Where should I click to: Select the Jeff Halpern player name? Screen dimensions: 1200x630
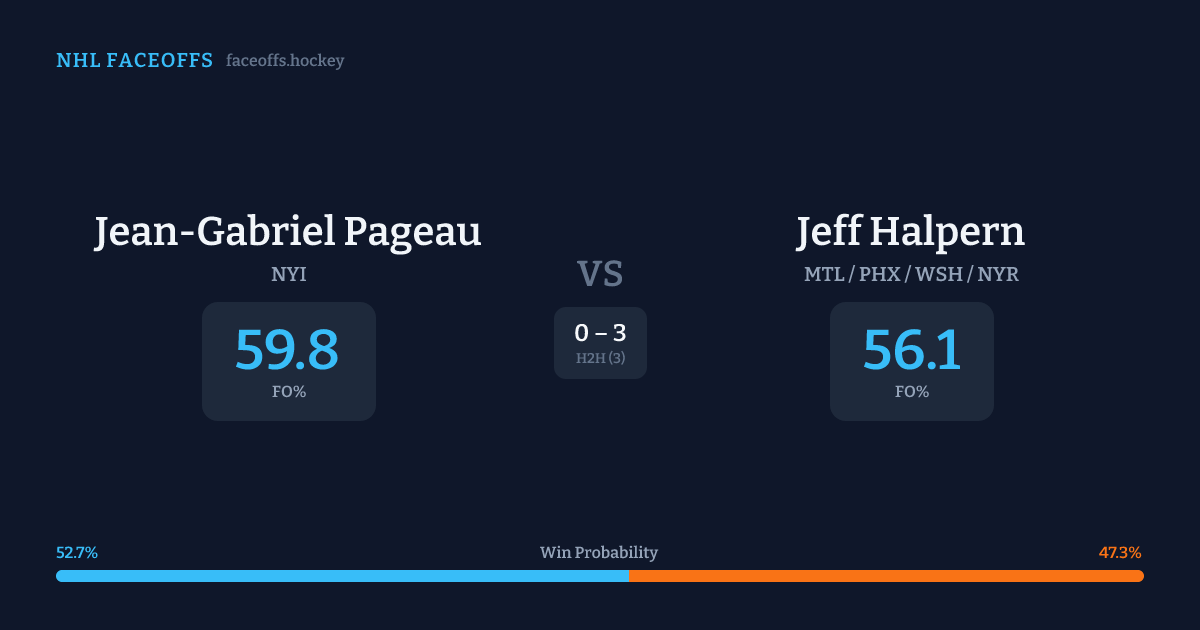(x=911, y=231)
